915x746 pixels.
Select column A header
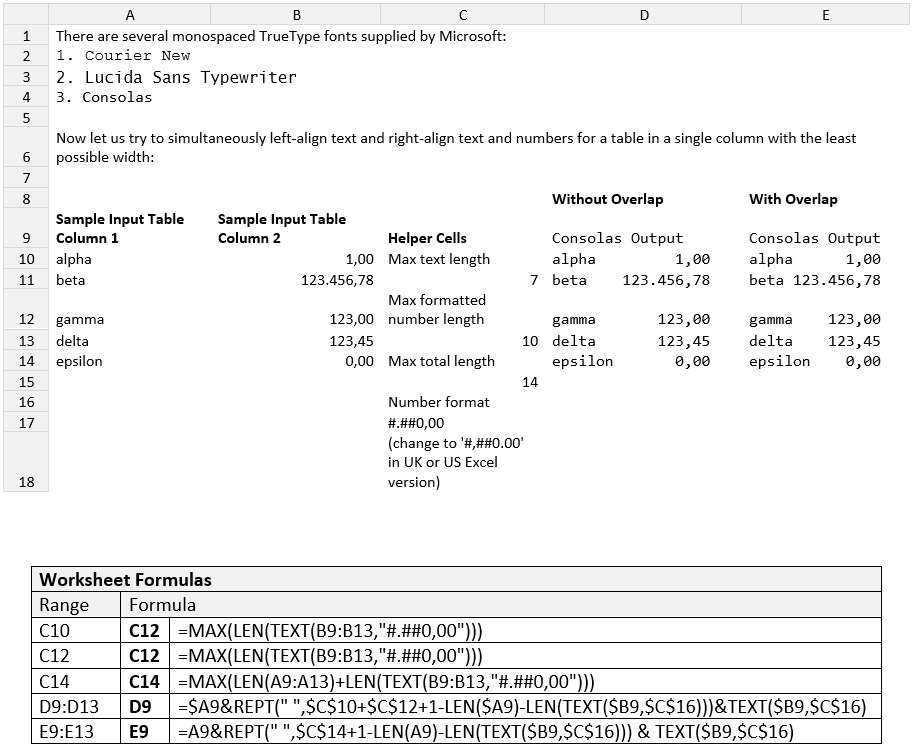130,15
